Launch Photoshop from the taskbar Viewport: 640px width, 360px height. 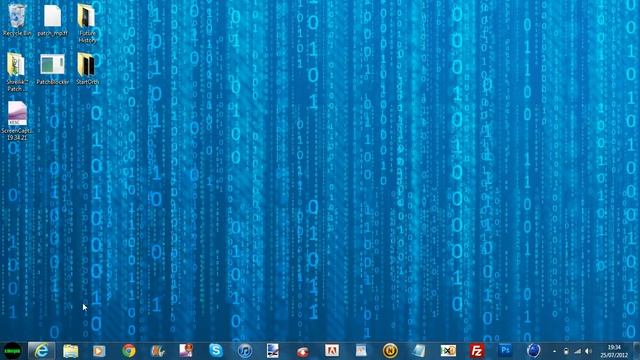[x=505, y=350]
